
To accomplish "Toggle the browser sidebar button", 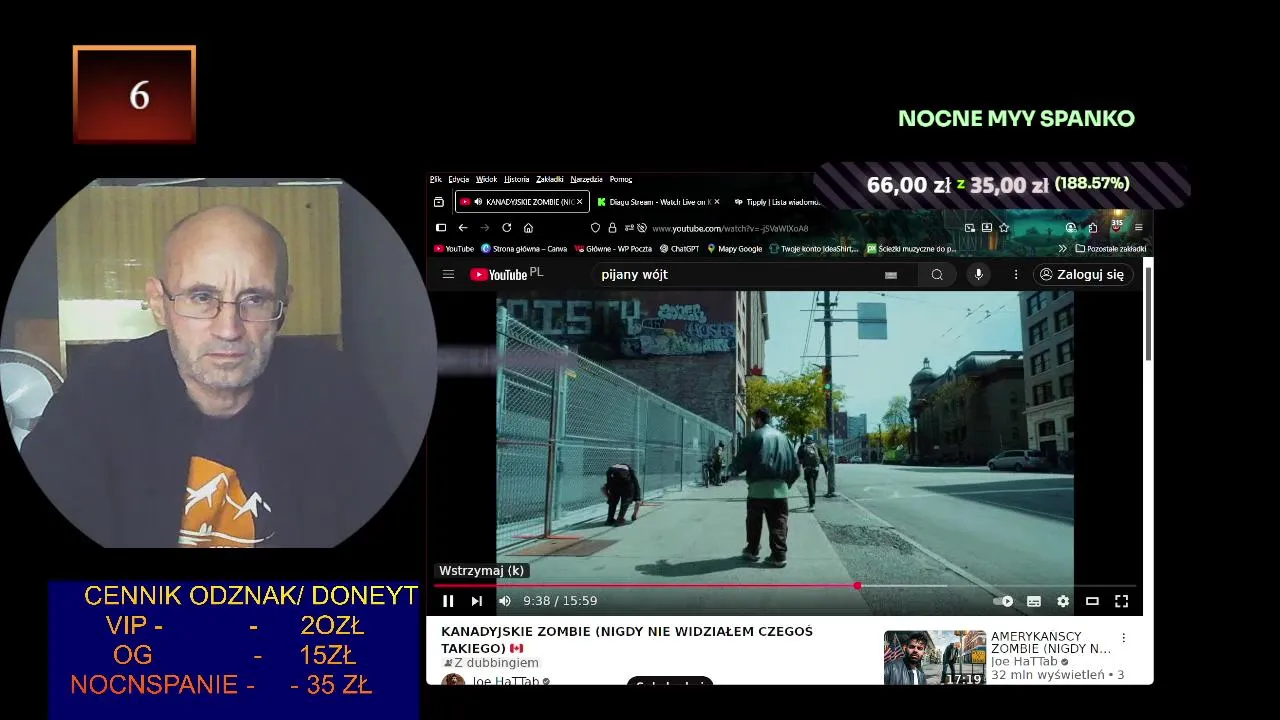I will tap(441, 228).
